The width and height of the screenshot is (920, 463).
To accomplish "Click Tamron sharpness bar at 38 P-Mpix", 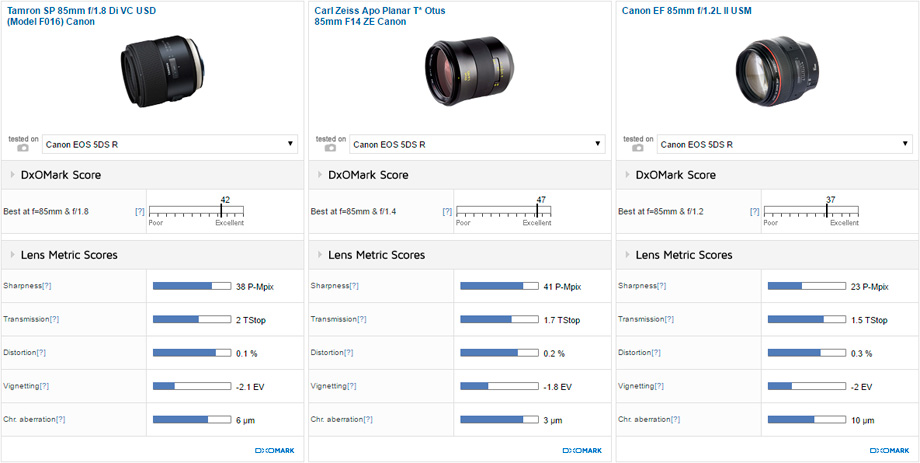I will [x=192, y=286].
